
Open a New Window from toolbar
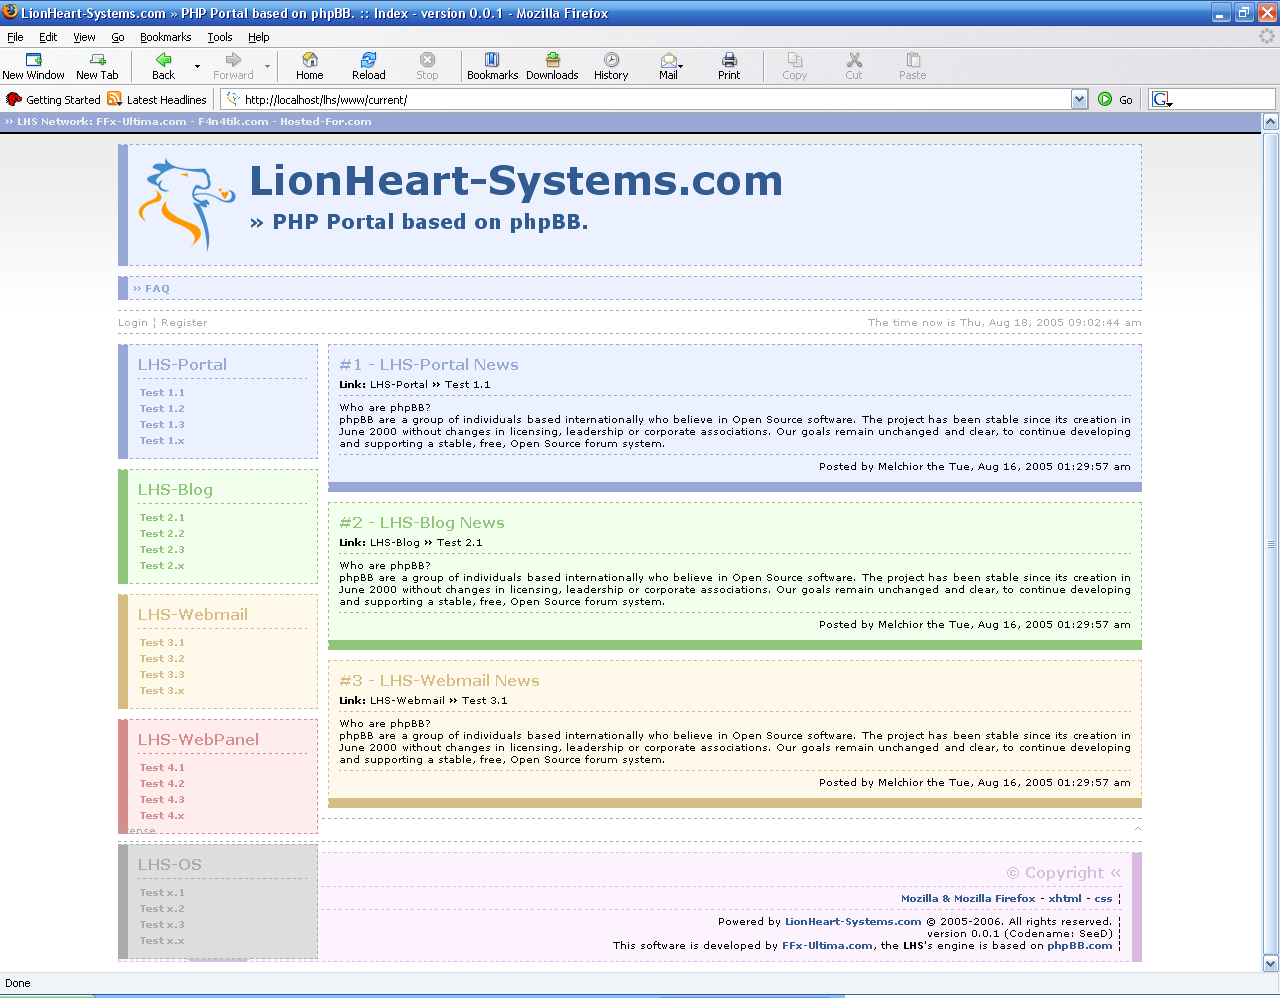(33, 67)
